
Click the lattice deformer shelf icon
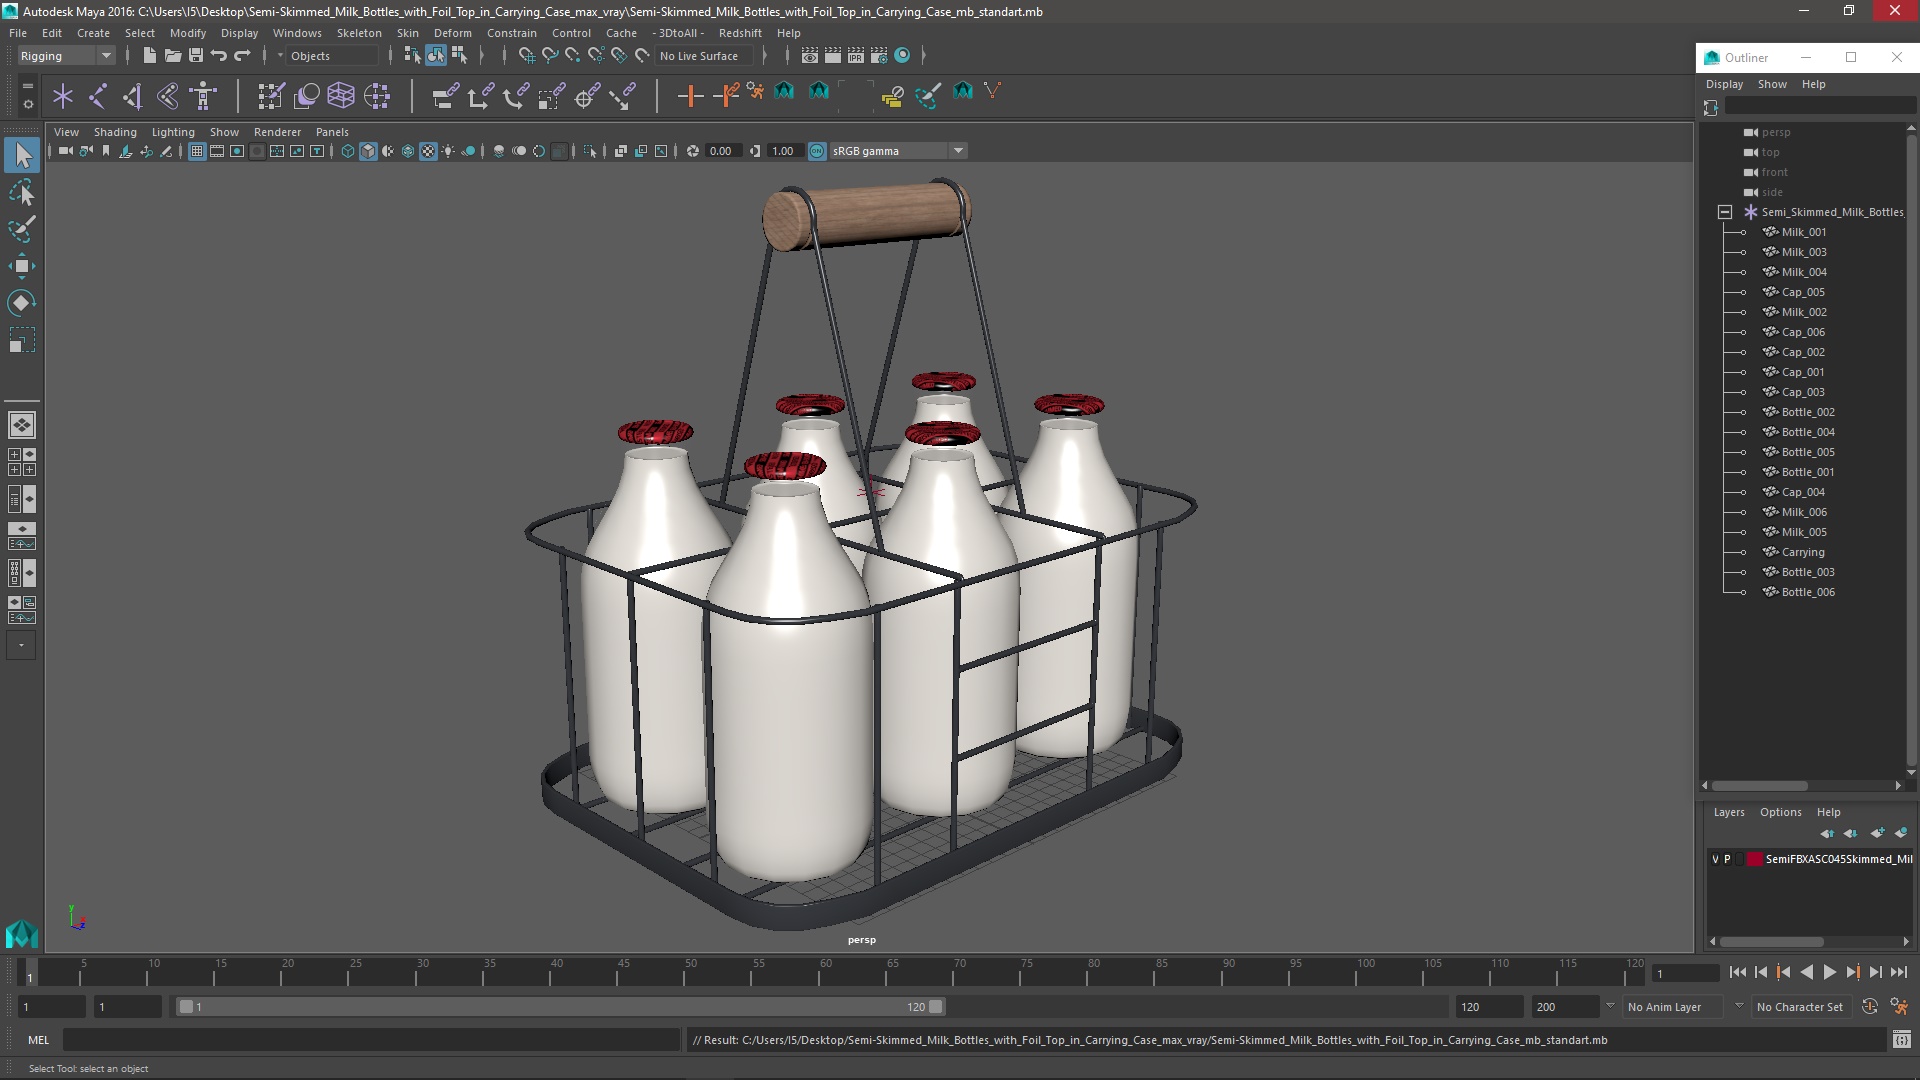pos(341,96)
